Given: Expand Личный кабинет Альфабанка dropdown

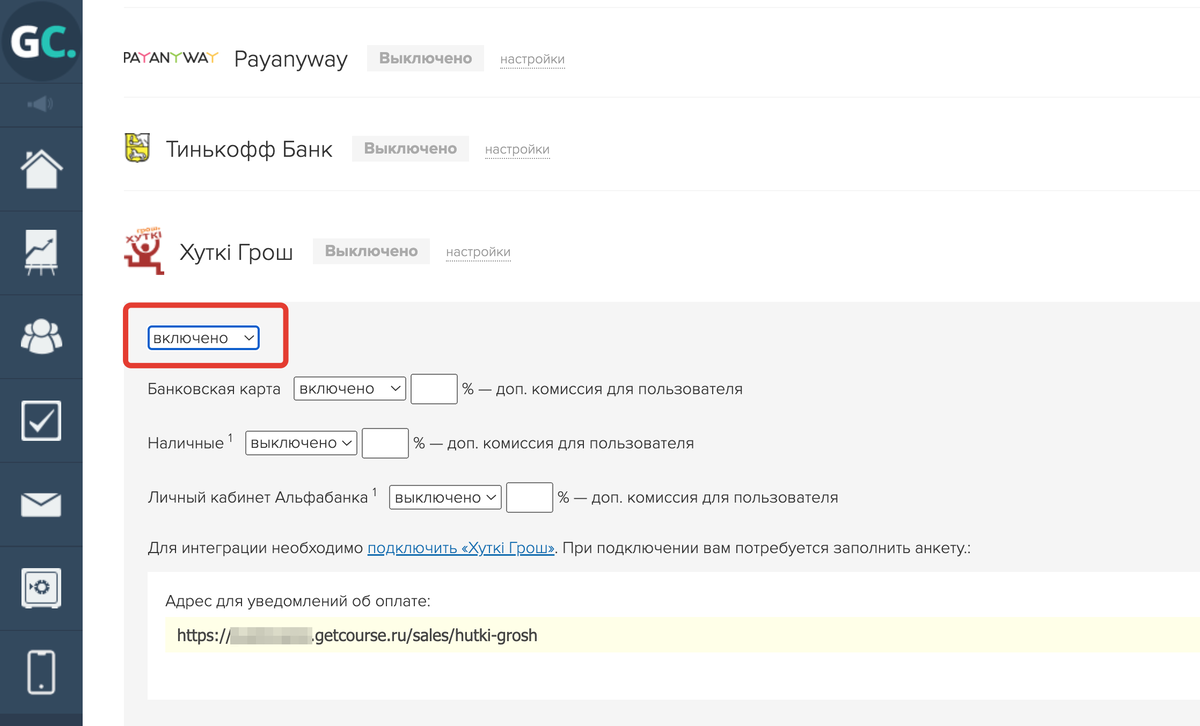Looking at the screenshot, I should [x=445, y=497].
